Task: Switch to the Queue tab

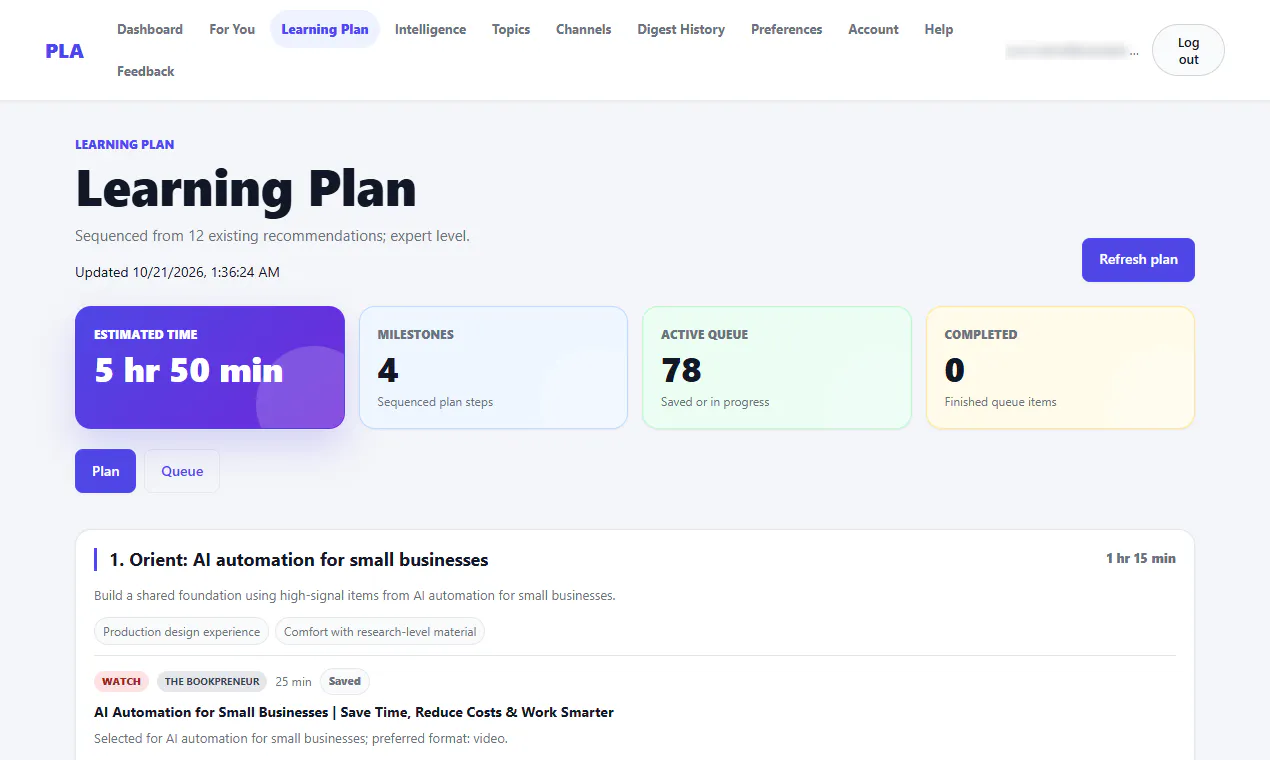Action: (182, 471)
